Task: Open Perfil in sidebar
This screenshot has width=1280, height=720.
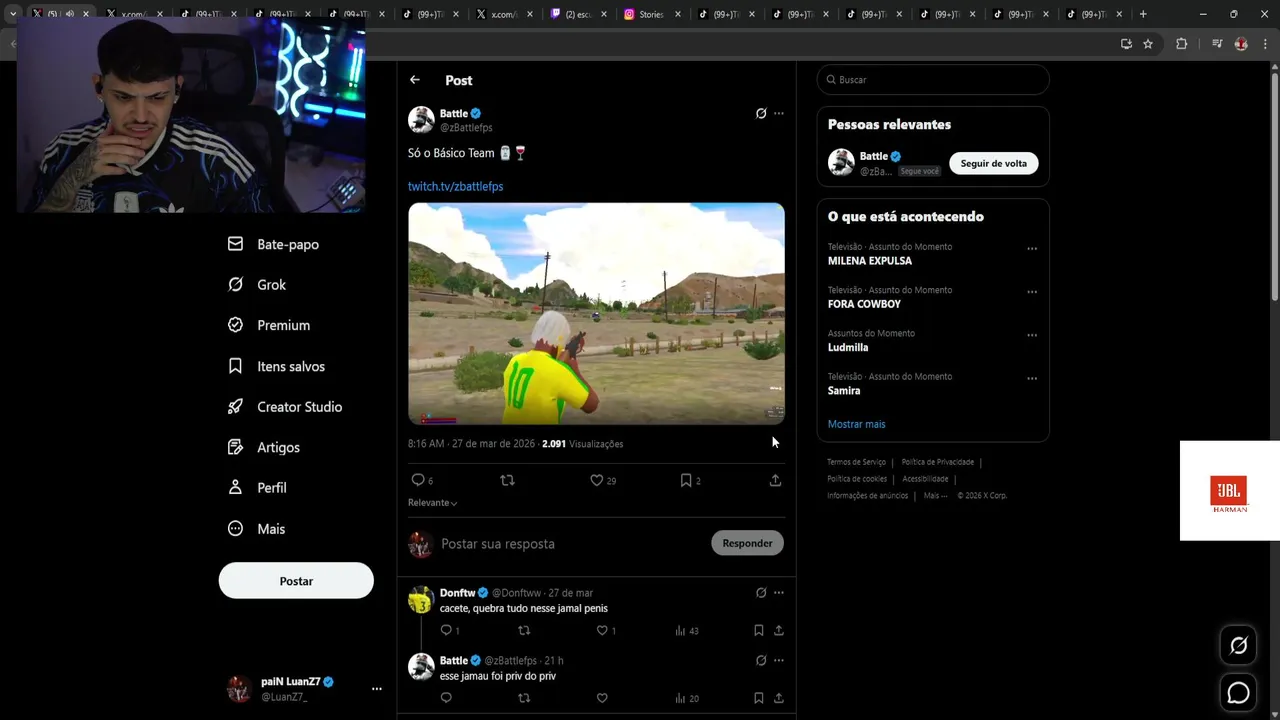Action: pyautogui.click(x=258, y=488)
